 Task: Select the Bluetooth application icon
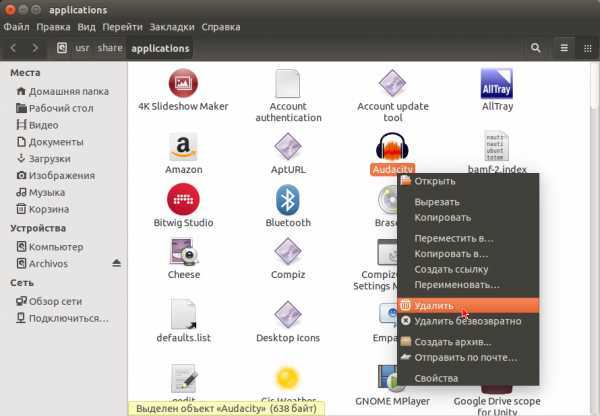pos(288,199)
